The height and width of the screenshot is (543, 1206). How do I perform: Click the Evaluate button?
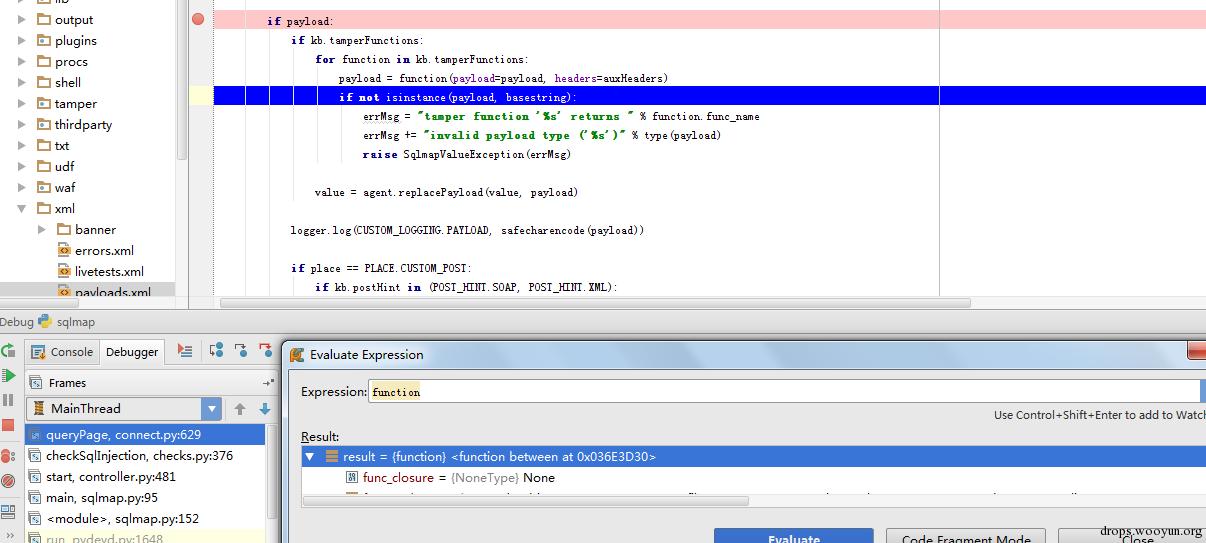pos(794,537)
